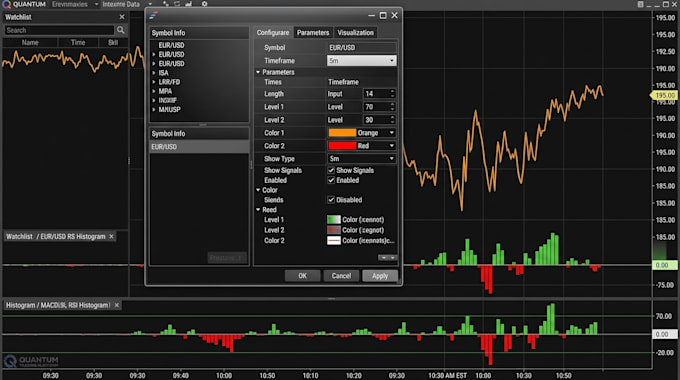This screenshot has width=680, height=380.
Task: Toggle the Enabled checkbox
Action: [x=331, y=180]
